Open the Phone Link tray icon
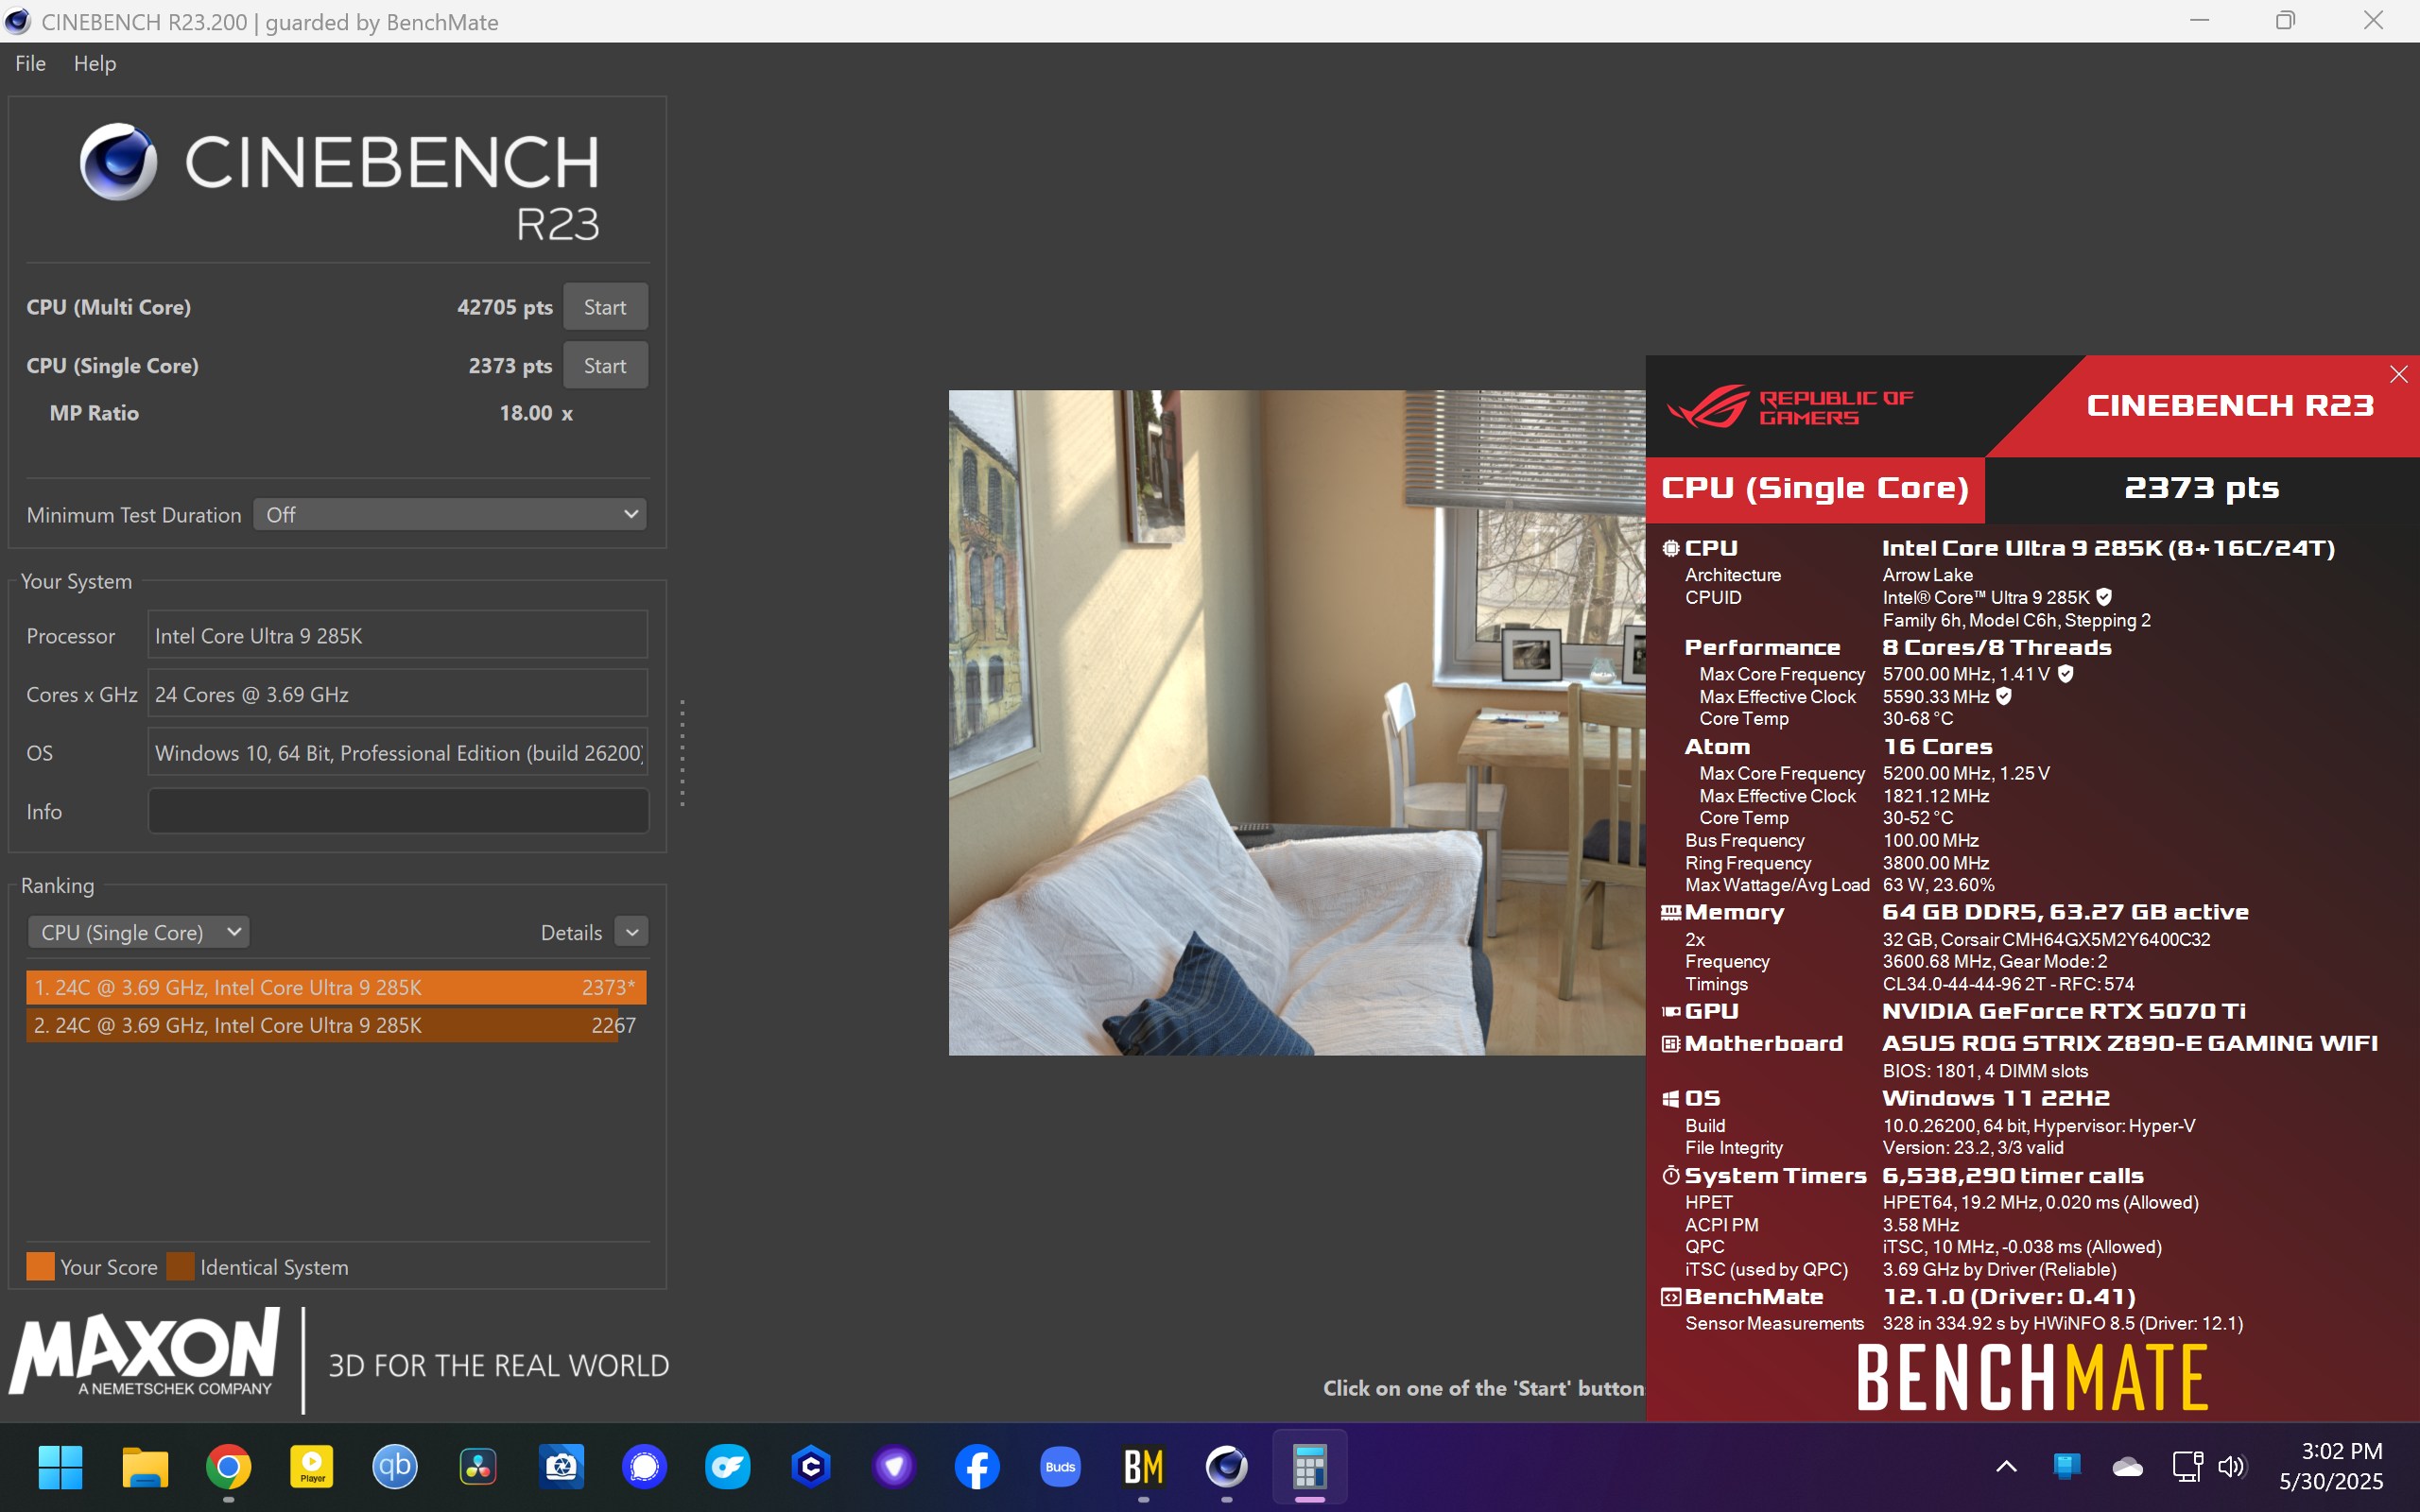The width and height of the screenshot is (2420, 1512). click(x=2066, y=1467)
